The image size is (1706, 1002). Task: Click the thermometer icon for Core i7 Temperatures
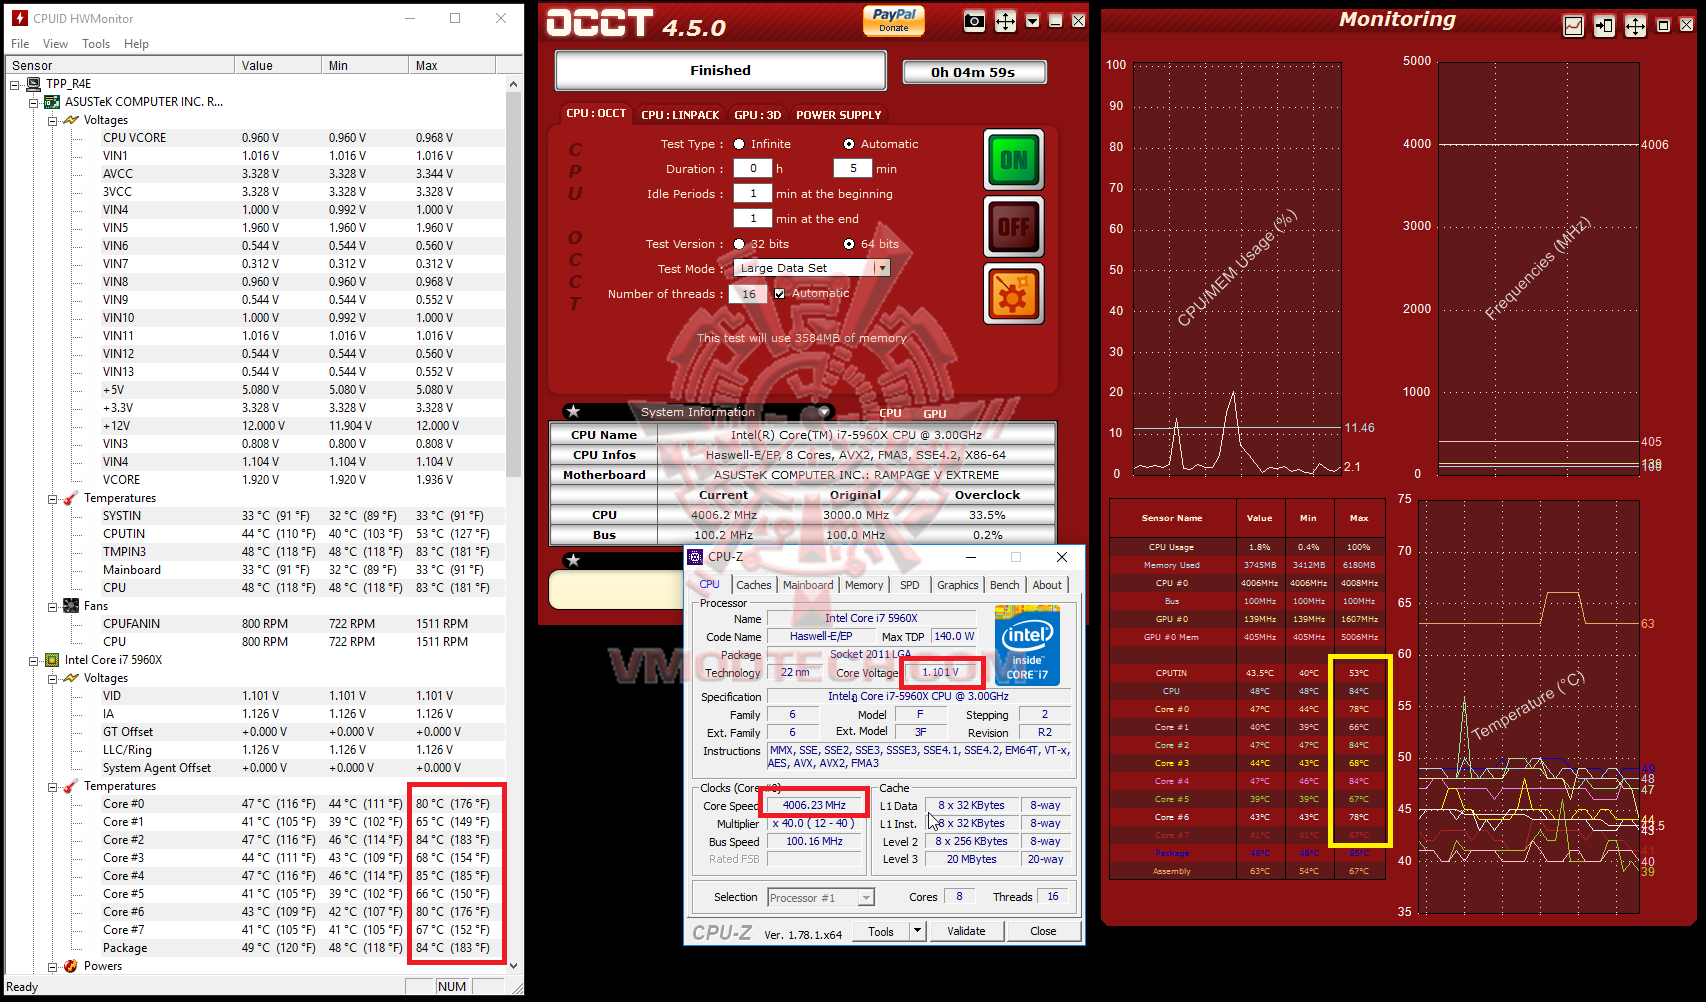coord(71,786)
